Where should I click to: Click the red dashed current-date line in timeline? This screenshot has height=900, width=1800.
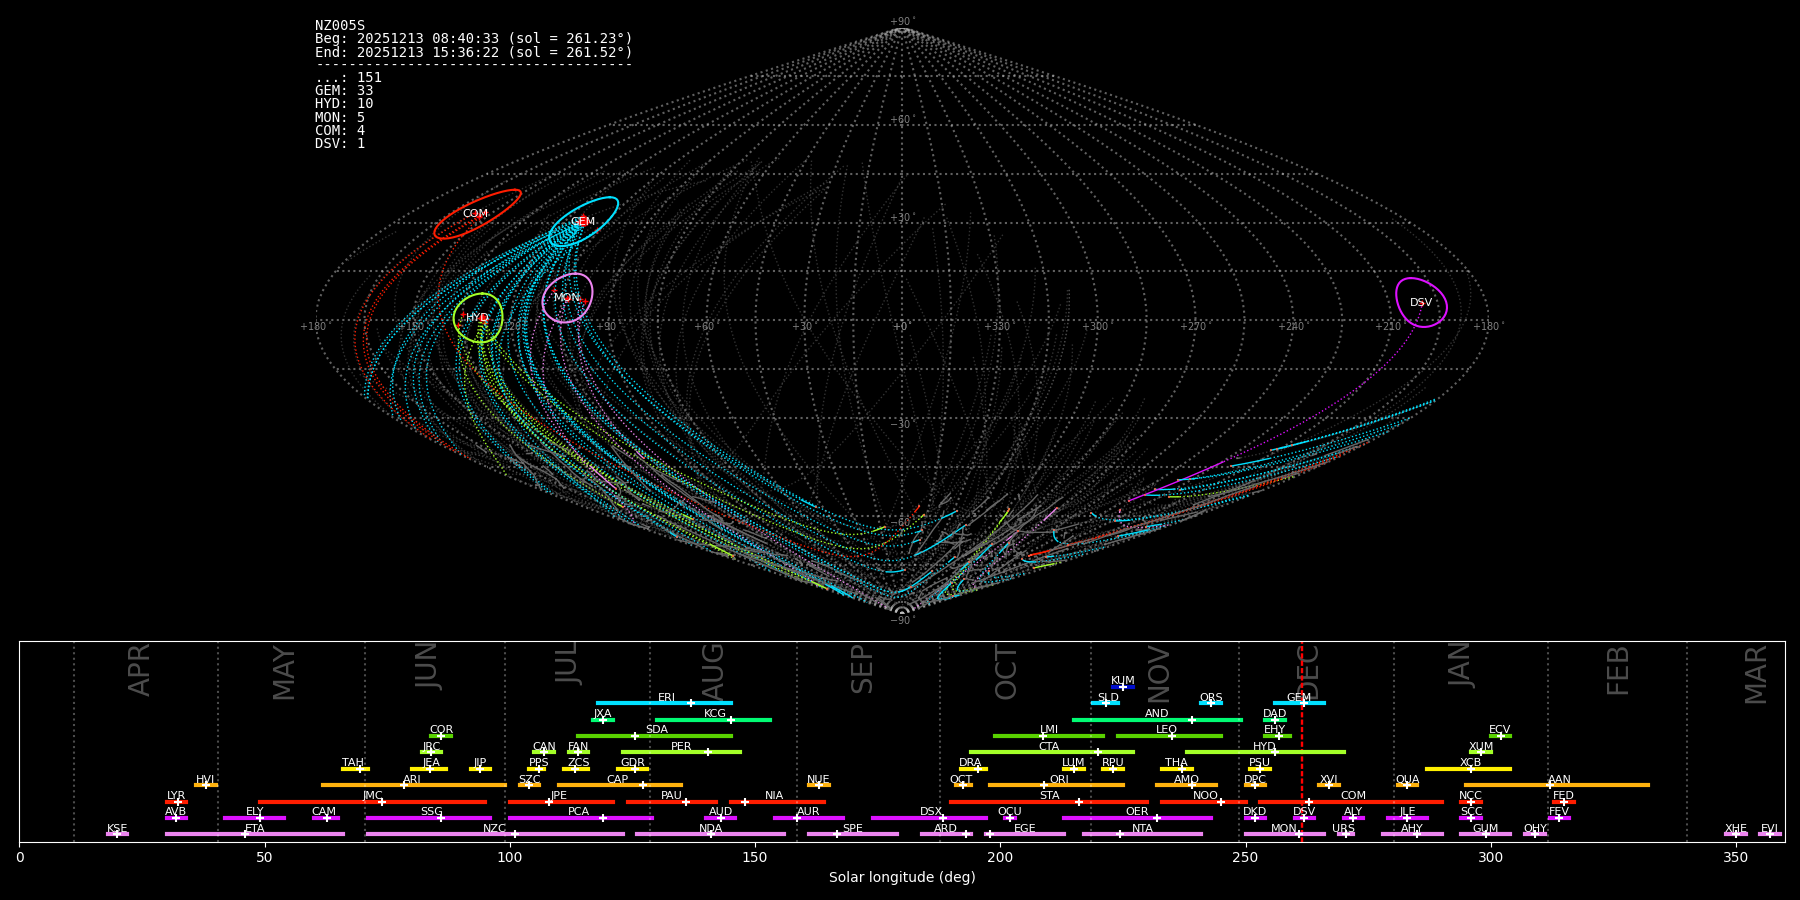1301,741
